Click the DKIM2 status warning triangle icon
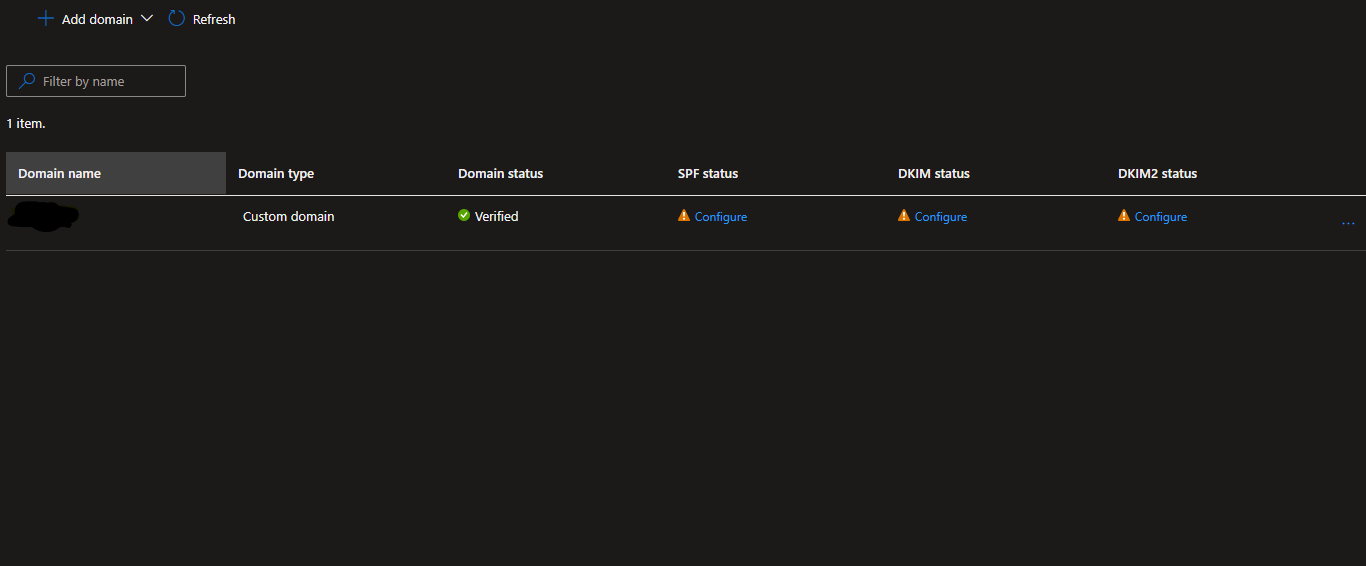Viewport: 1366px width, 566px height. pos(1124,215)
